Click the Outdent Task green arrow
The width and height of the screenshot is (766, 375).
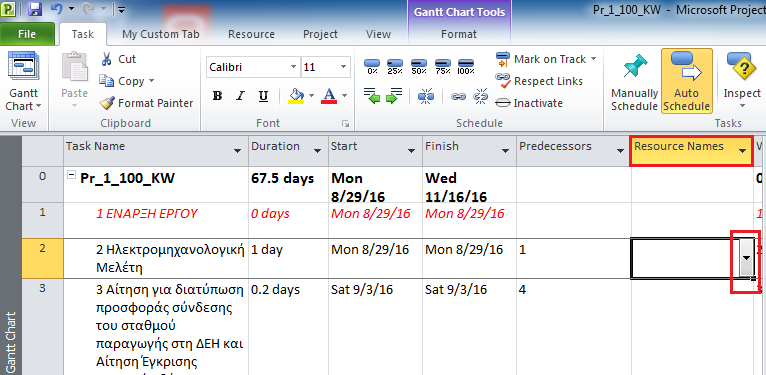click(372, 95)
